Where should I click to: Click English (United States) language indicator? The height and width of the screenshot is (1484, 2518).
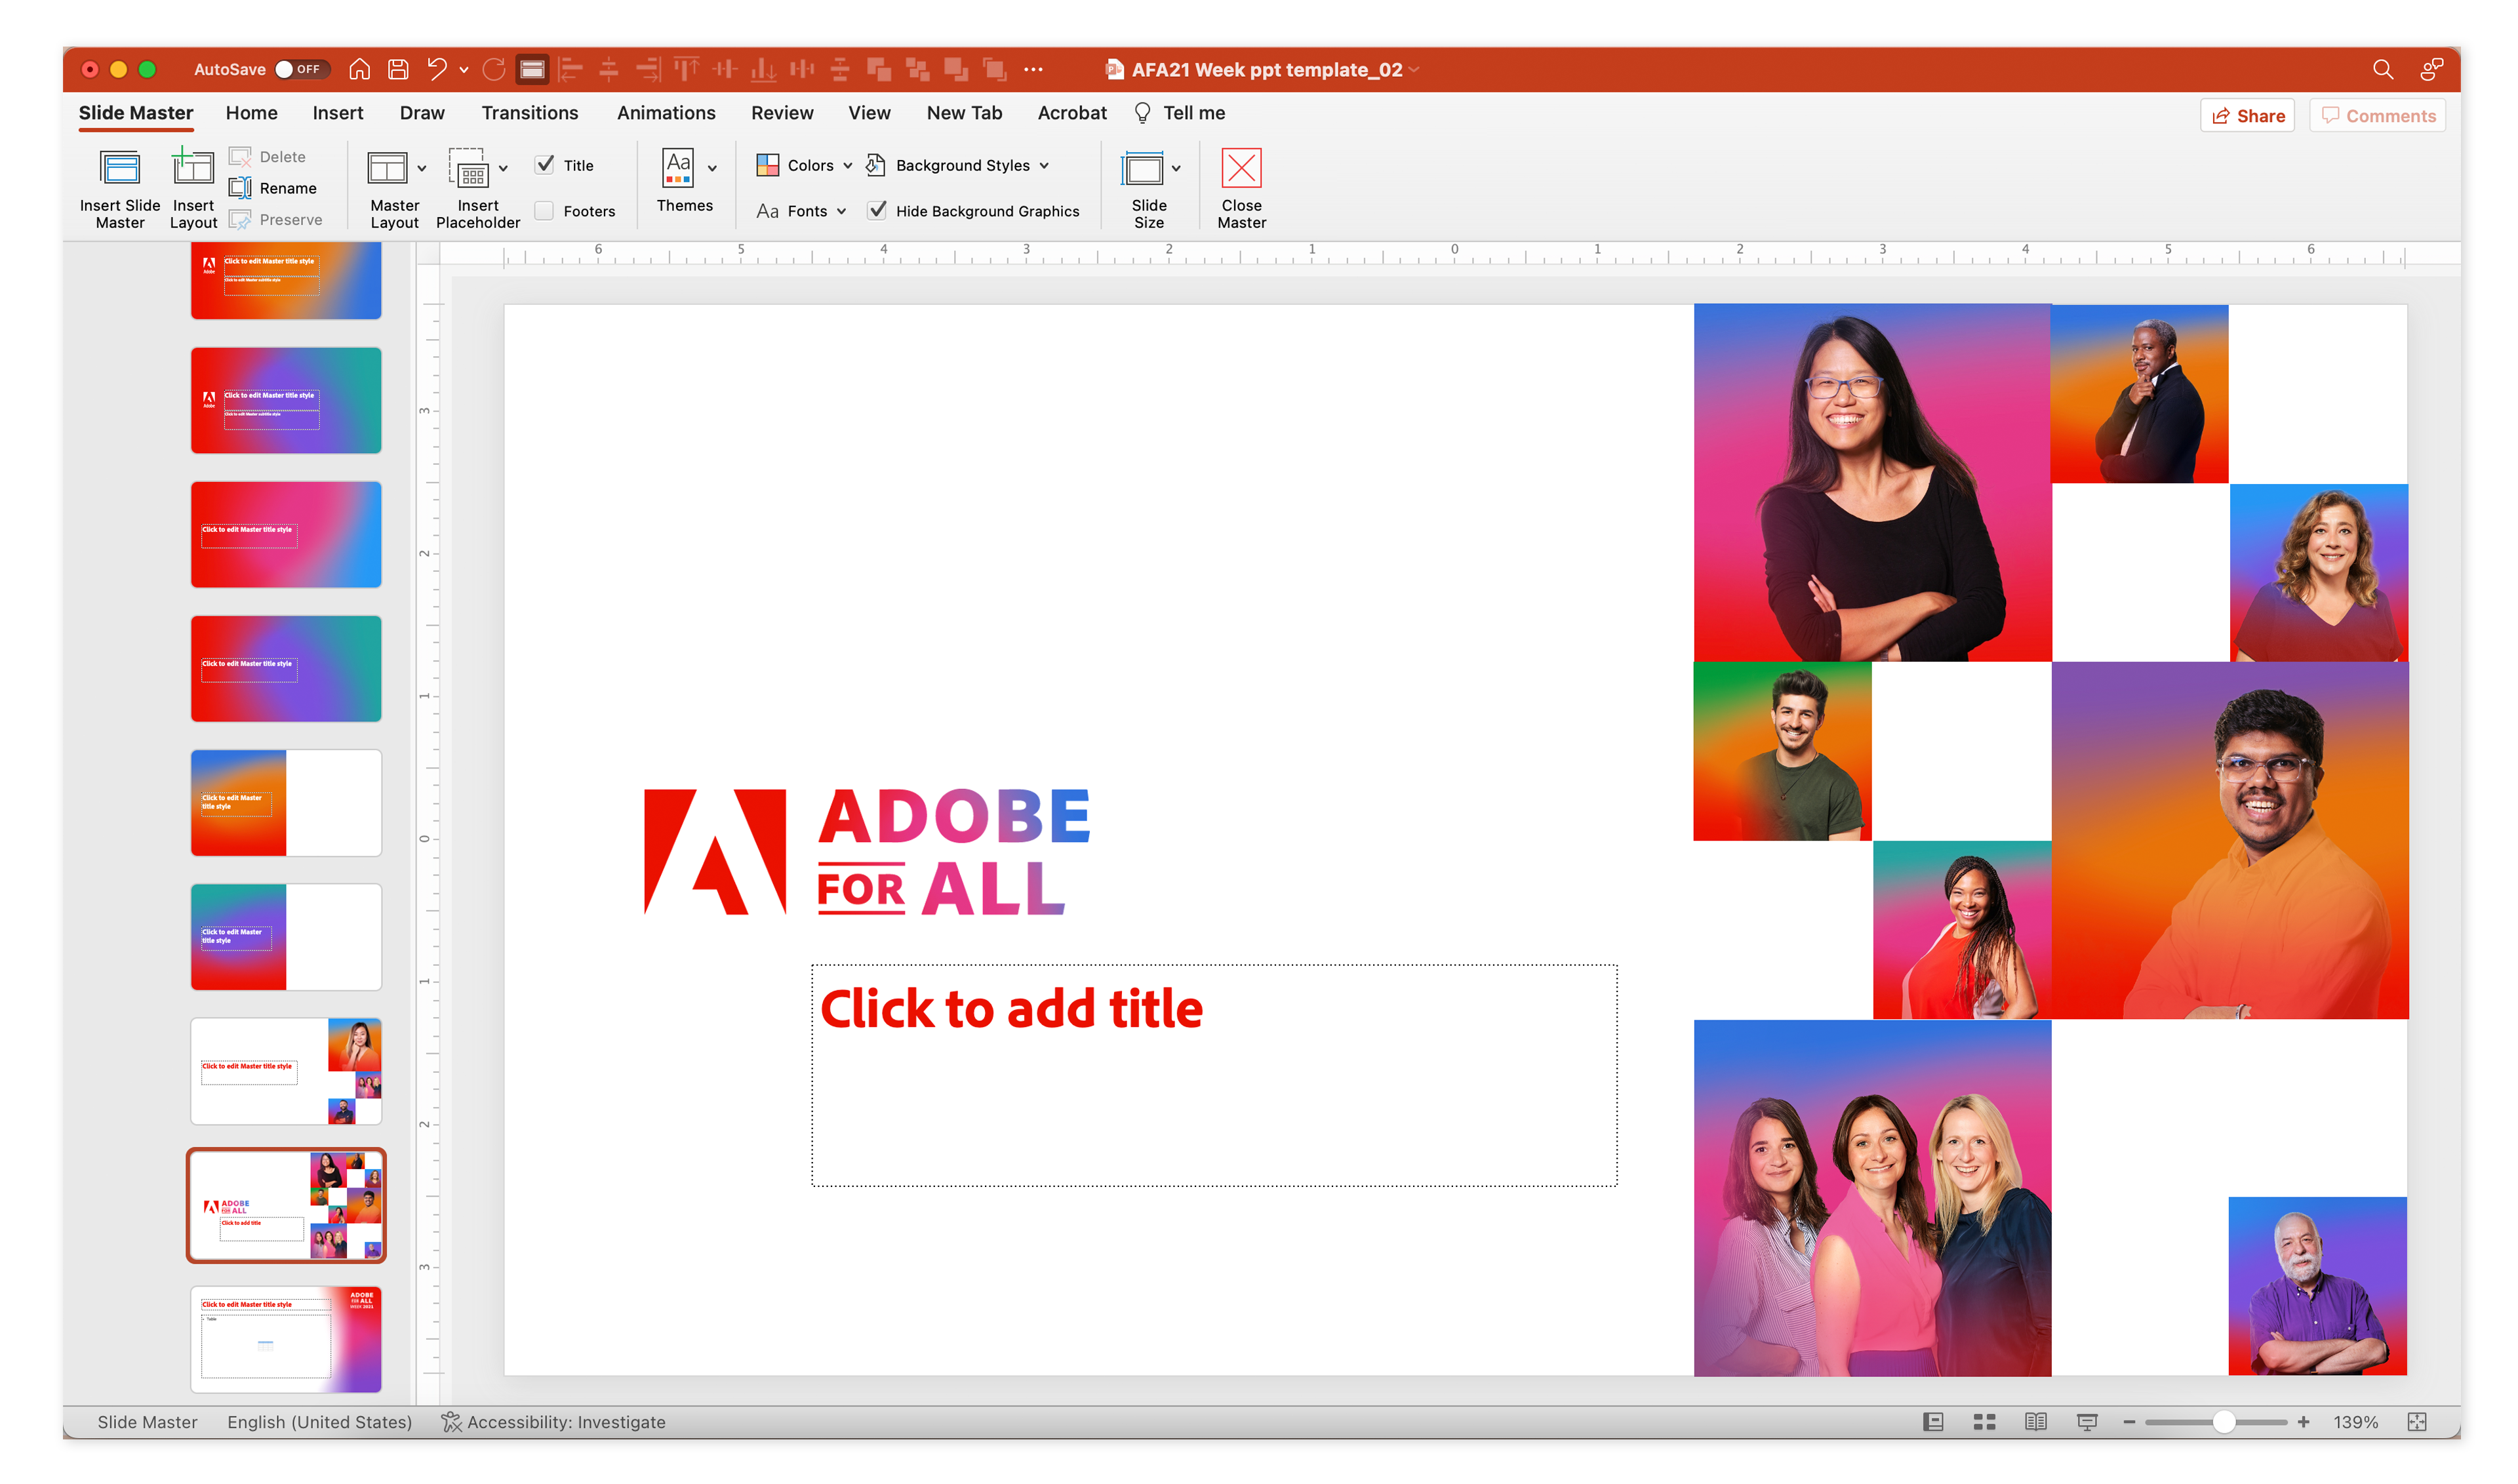(319, 1421)
